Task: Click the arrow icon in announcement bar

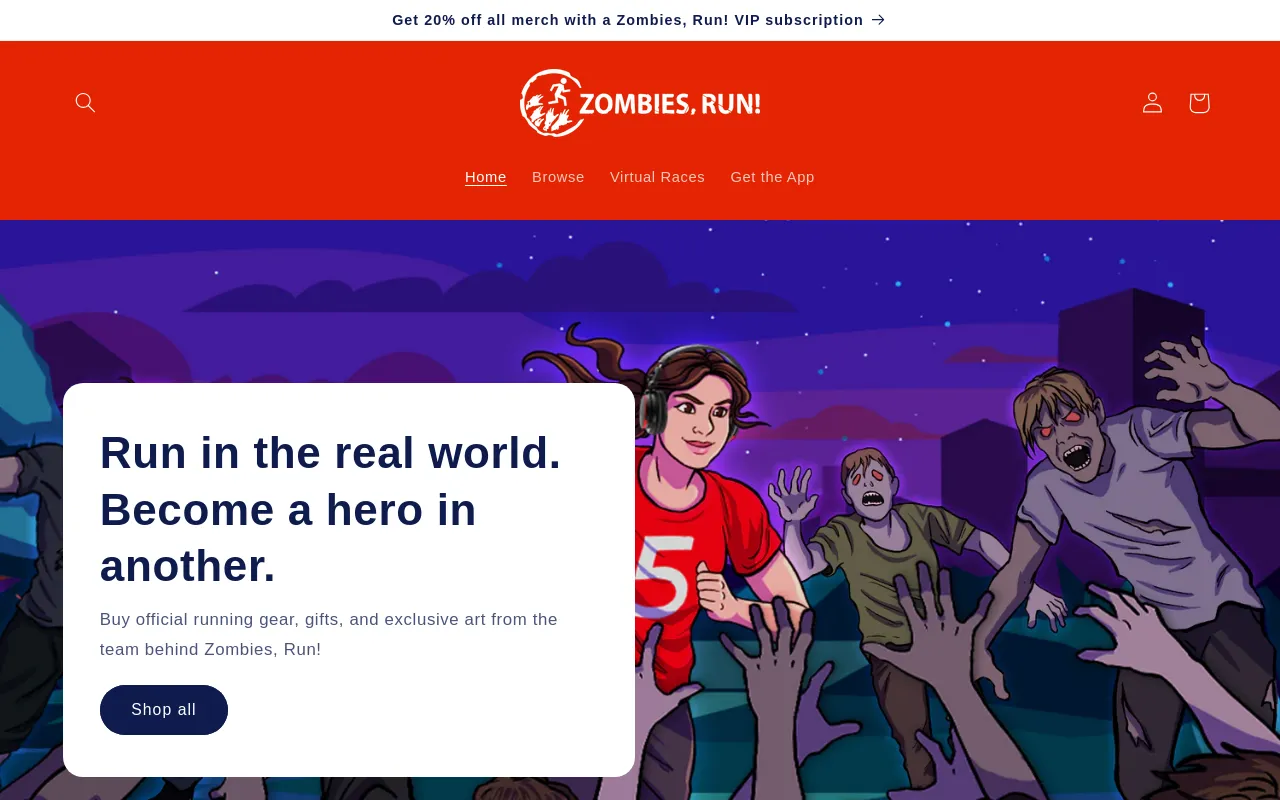Action: [x=878, y=20]
